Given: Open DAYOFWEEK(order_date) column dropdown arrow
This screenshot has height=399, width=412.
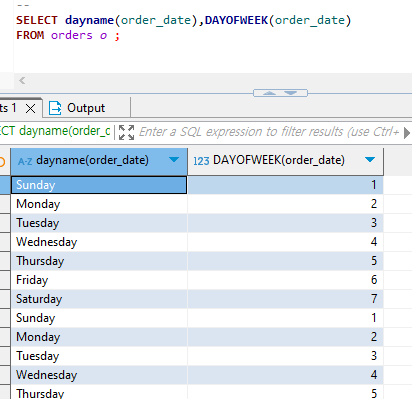Looking at the screenshot, I should click(370, 160).
